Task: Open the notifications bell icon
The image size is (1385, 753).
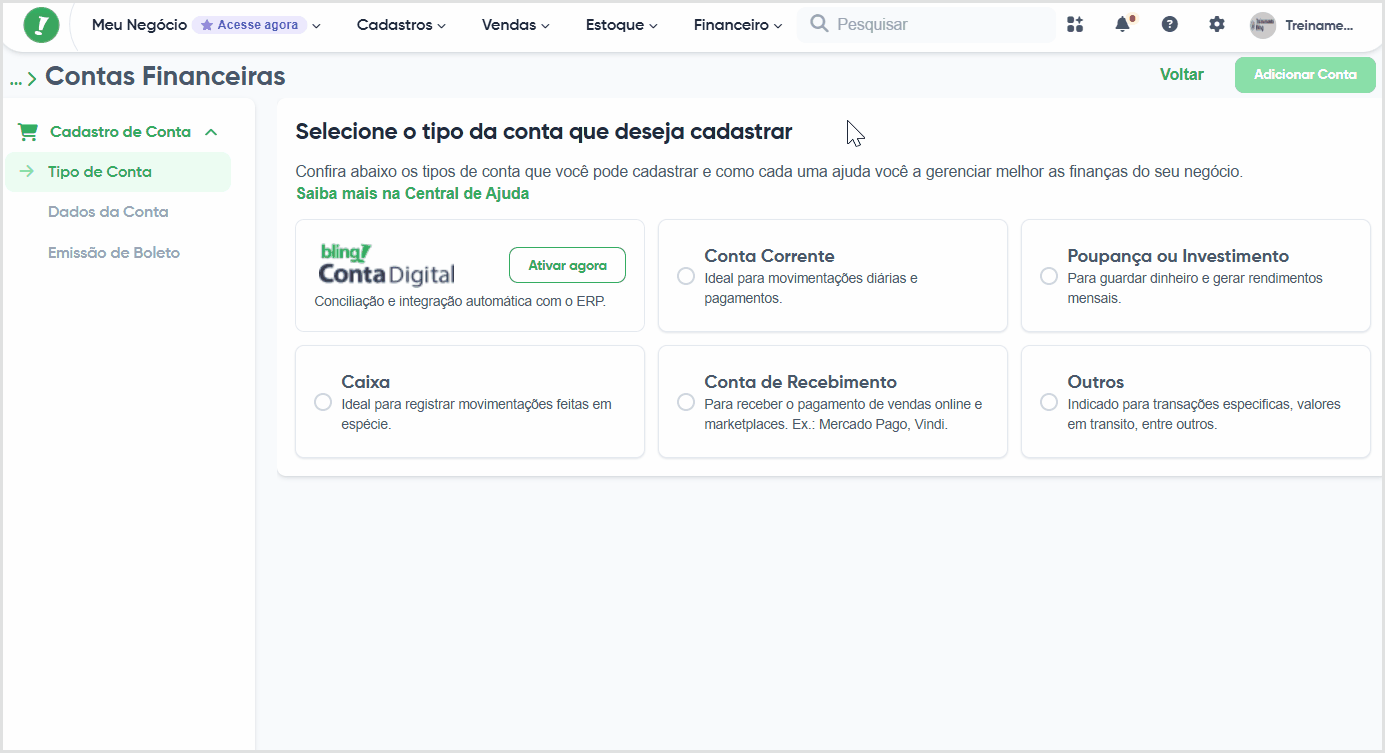Action: pos(1123,25)
